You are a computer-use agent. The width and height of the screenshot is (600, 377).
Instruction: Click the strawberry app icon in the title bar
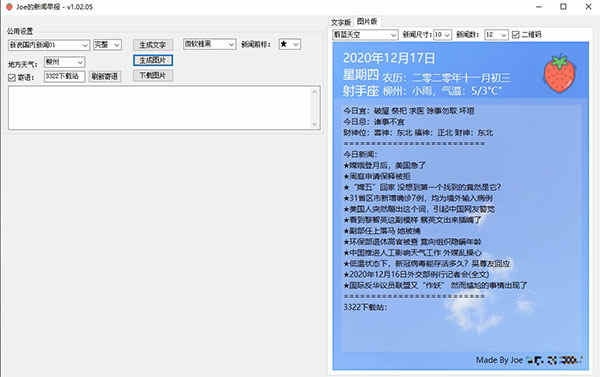point(10,7)
